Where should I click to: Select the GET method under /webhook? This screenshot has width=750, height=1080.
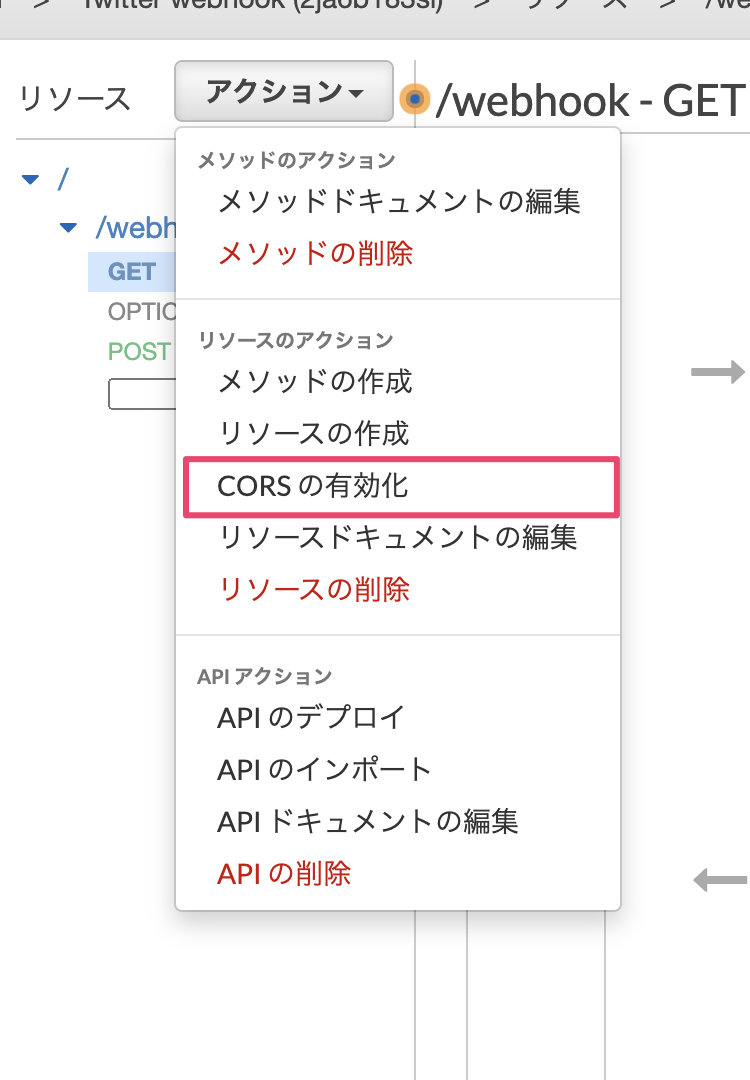pyautogui.click(x=132, y=271)
